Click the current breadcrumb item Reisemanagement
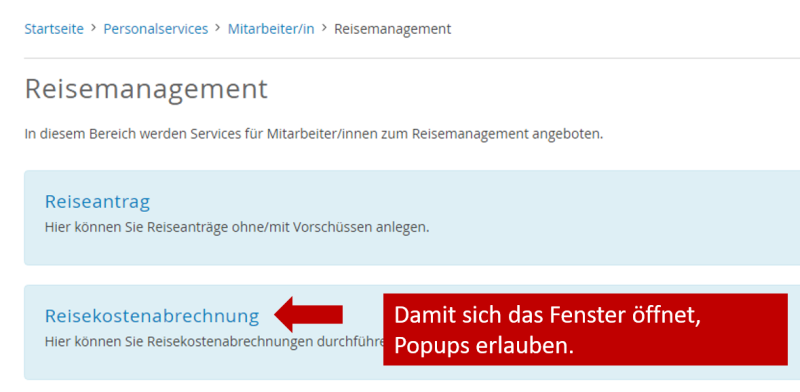 coord(392,29)
